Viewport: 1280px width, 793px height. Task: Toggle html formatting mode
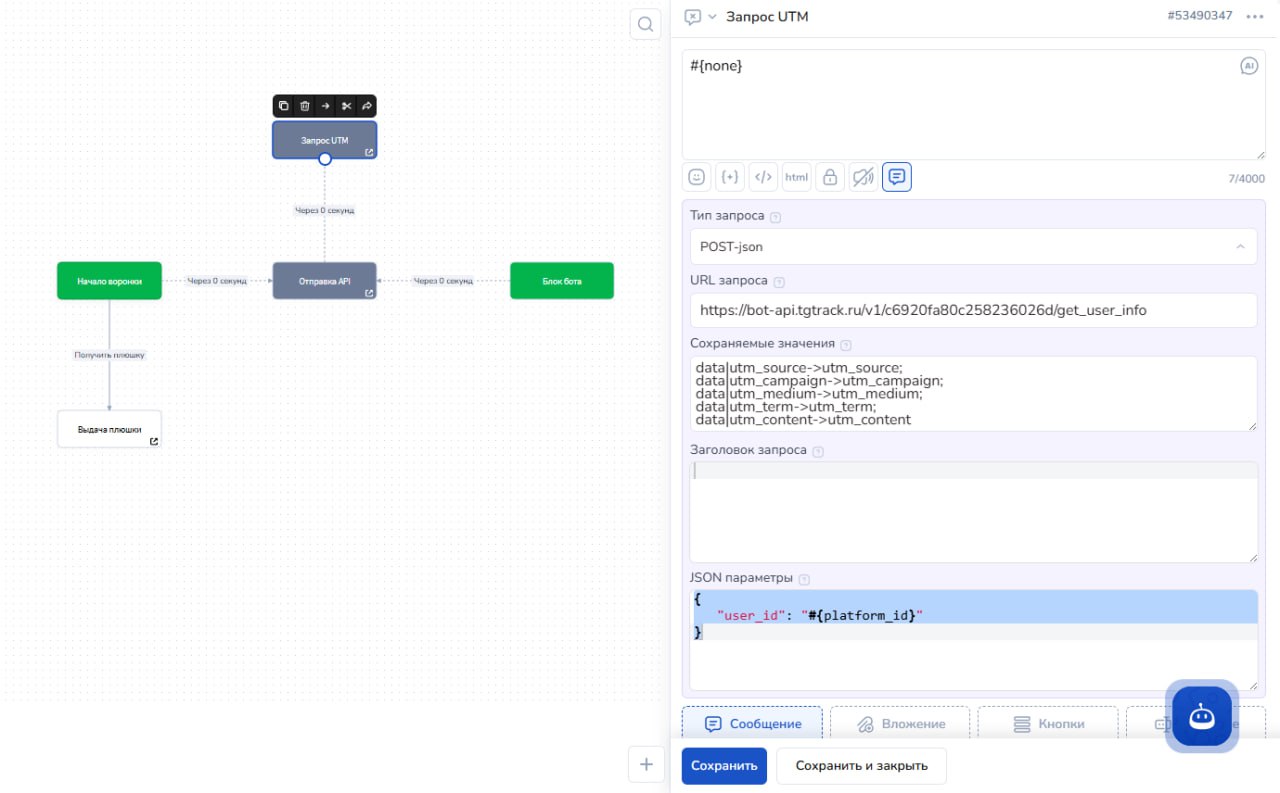pyautogui.click(x=796, y=177)
